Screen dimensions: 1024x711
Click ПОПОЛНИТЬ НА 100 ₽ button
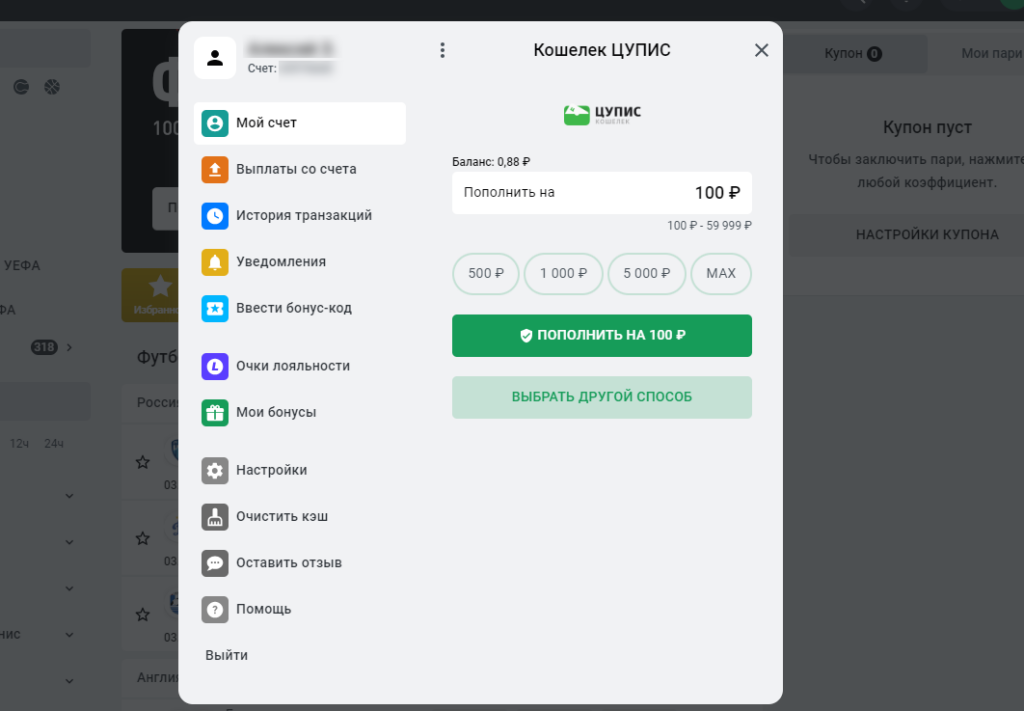(x=601, y=336)
